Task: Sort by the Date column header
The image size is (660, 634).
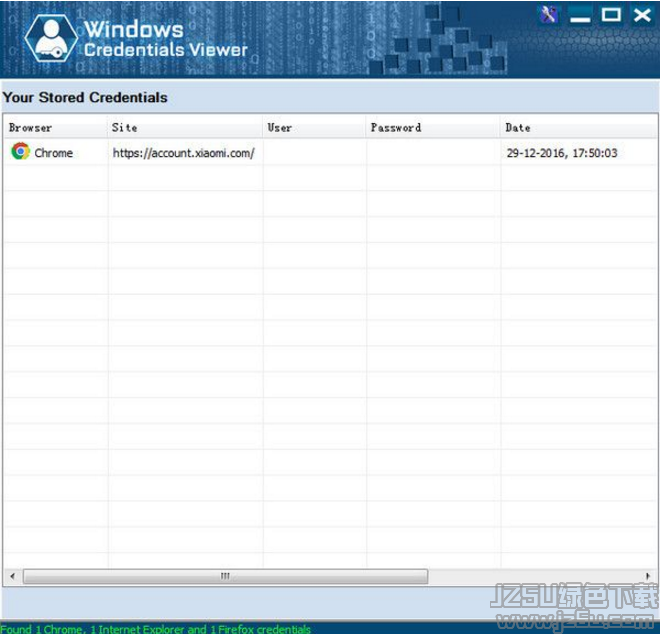Action: (x=579, y=128)
